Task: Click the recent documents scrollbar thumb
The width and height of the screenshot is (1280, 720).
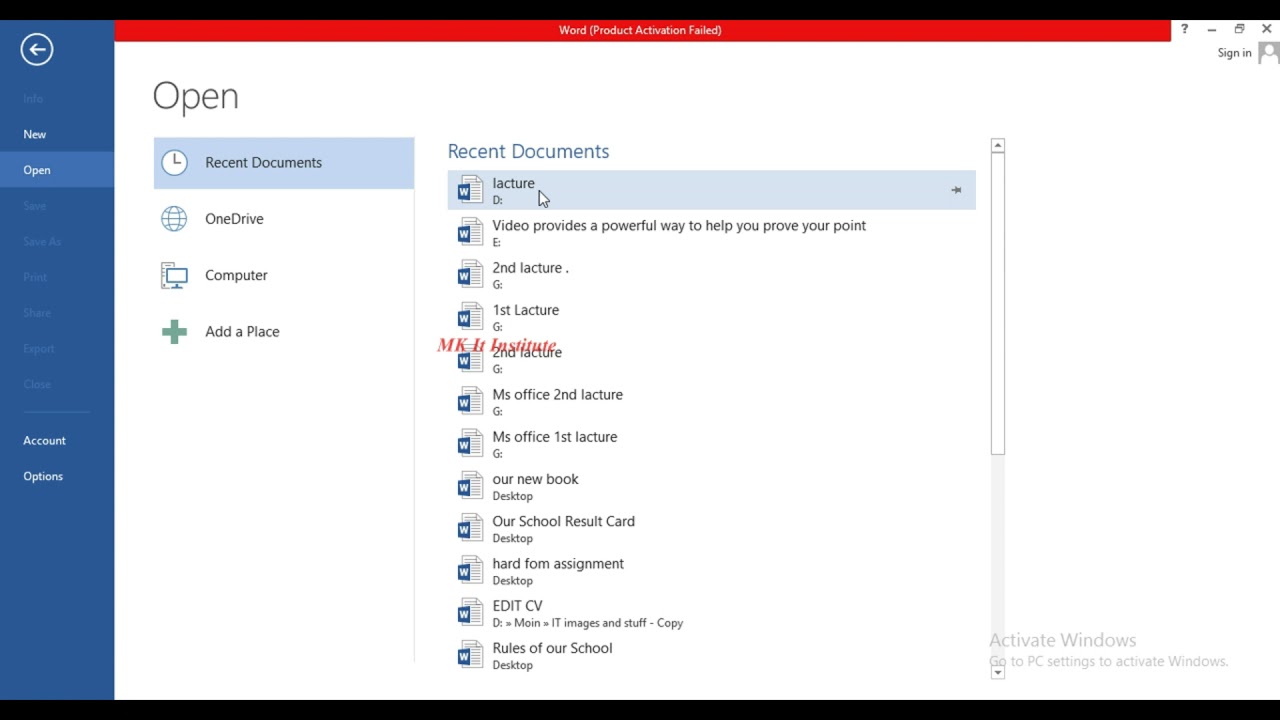Action: point(997,304)
